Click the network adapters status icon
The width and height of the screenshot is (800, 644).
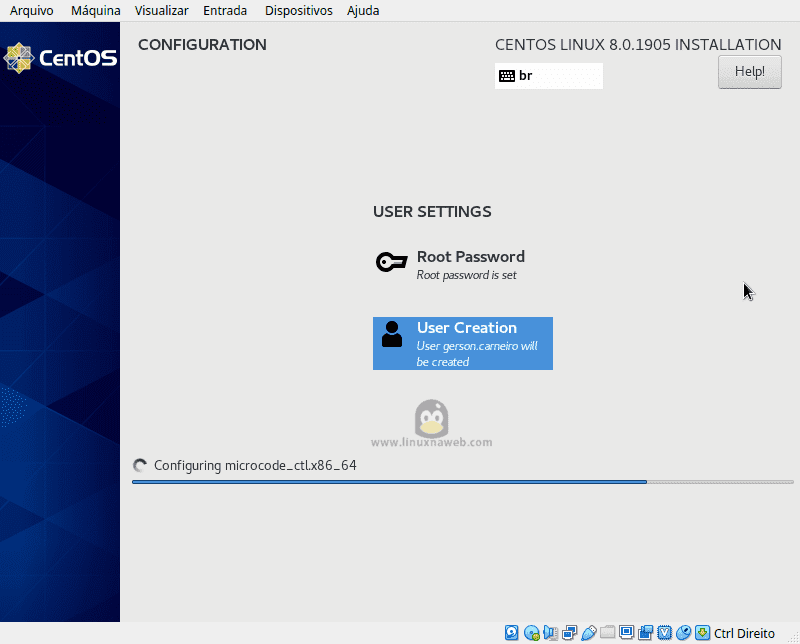(569, 633)
